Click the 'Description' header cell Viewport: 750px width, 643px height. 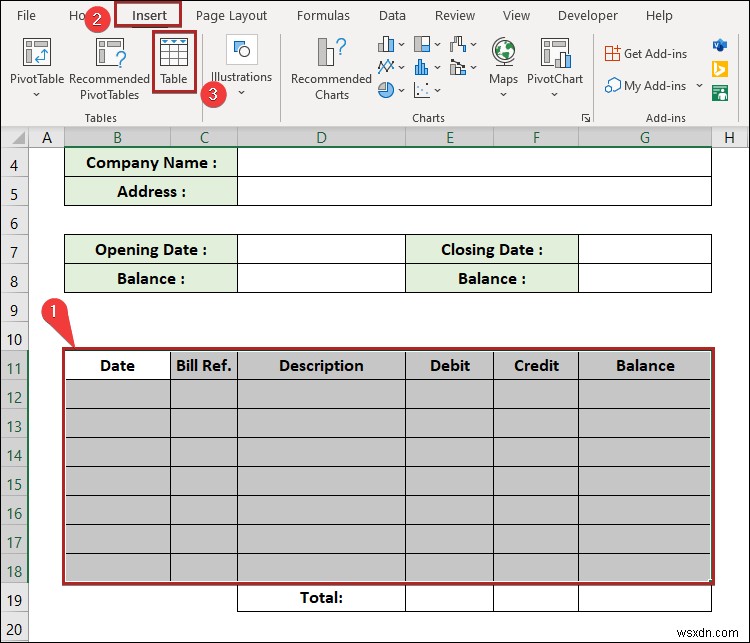[x=321, y=366]
